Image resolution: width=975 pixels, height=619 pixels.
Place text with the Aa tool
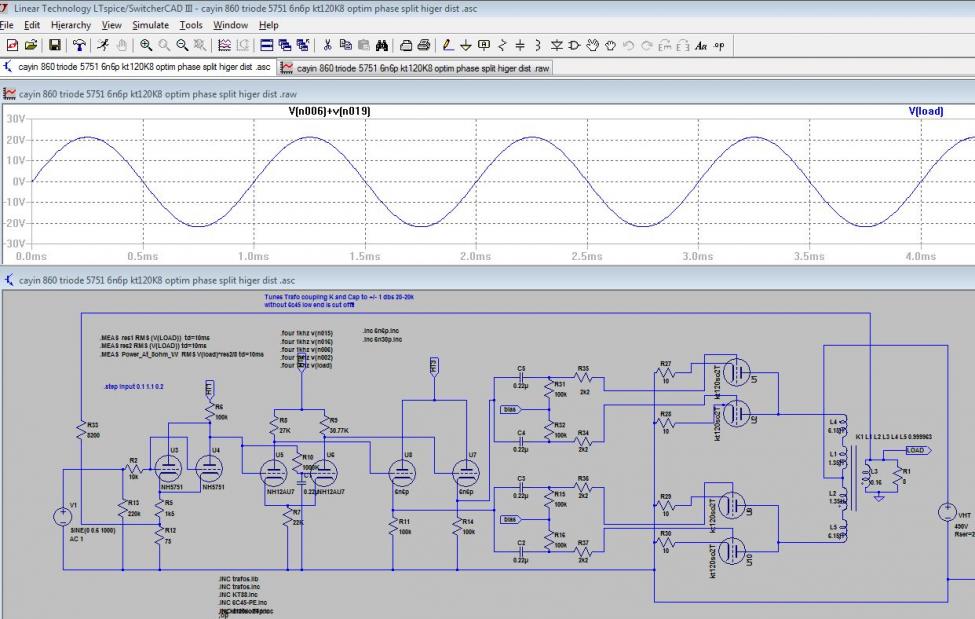pos(701,45)
